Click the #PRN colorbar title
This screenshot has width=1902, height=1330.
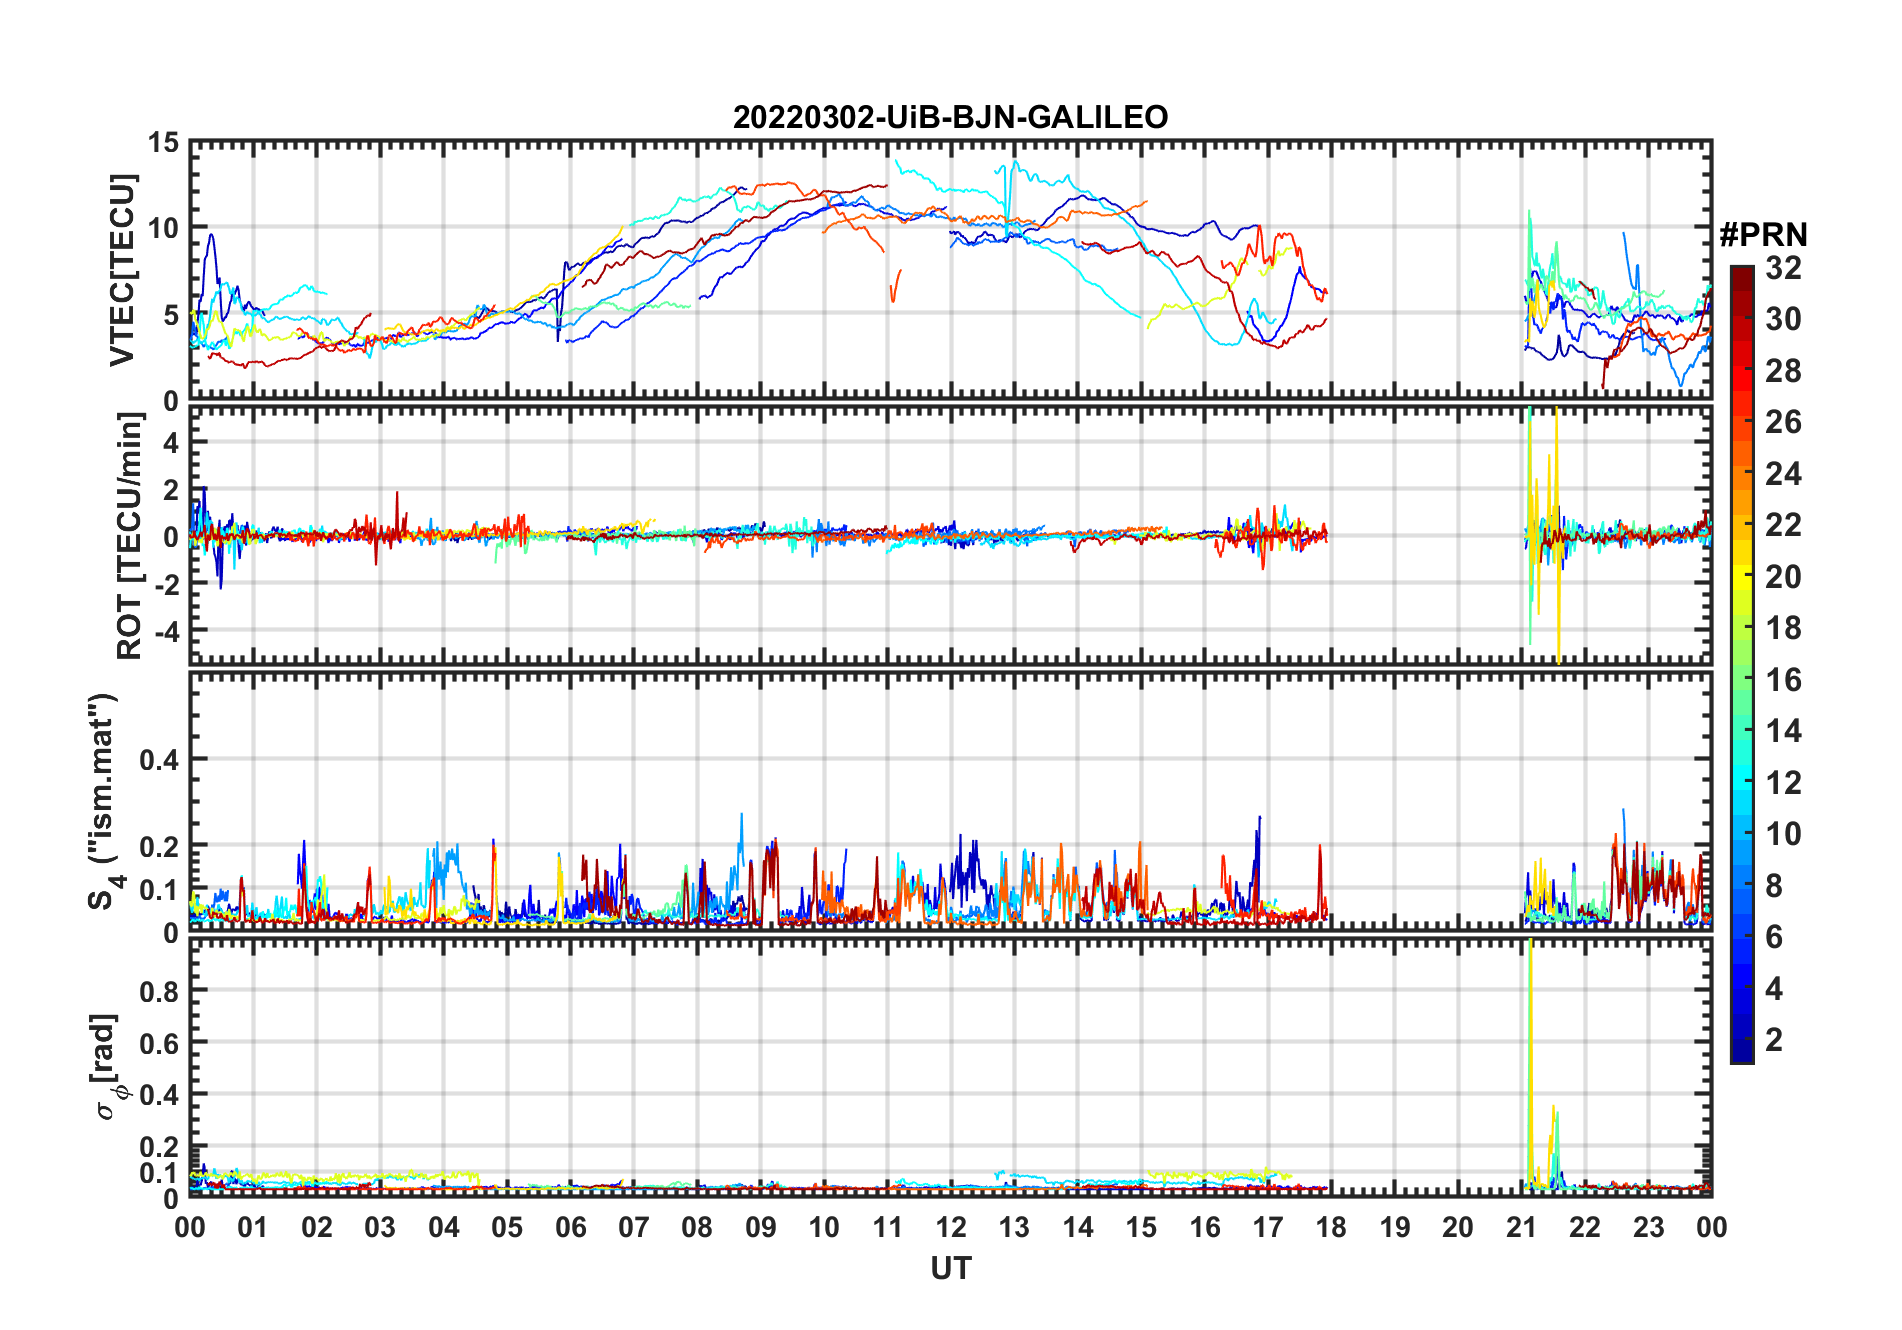pyautogui.click(x=1763, y=235)
